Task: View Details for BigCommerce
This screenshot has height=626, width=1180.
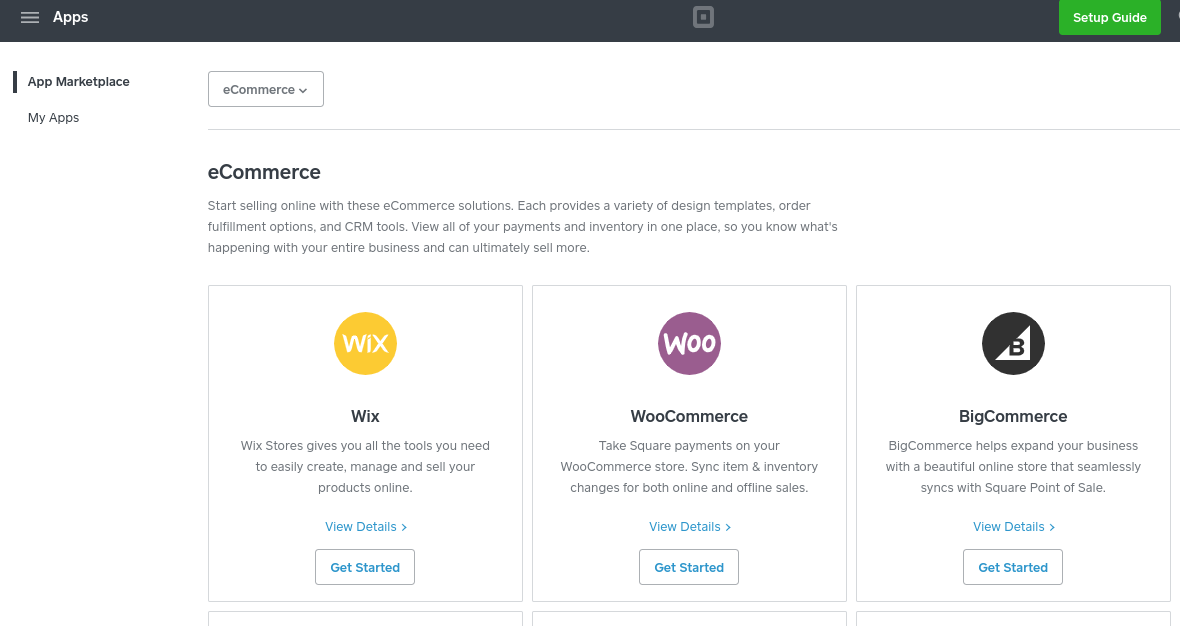Action: 1013,527
